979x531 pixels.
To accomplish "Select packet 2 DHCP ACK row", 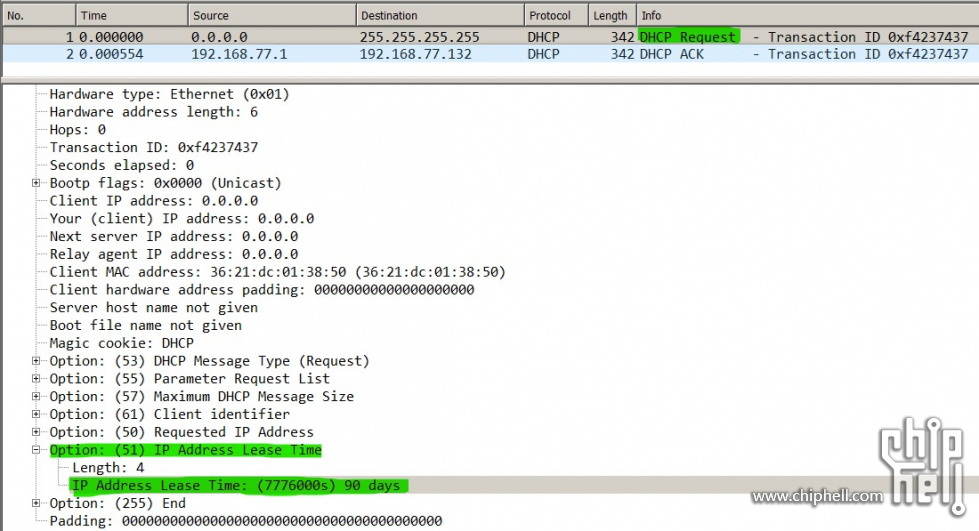I will tap(490, 54).
